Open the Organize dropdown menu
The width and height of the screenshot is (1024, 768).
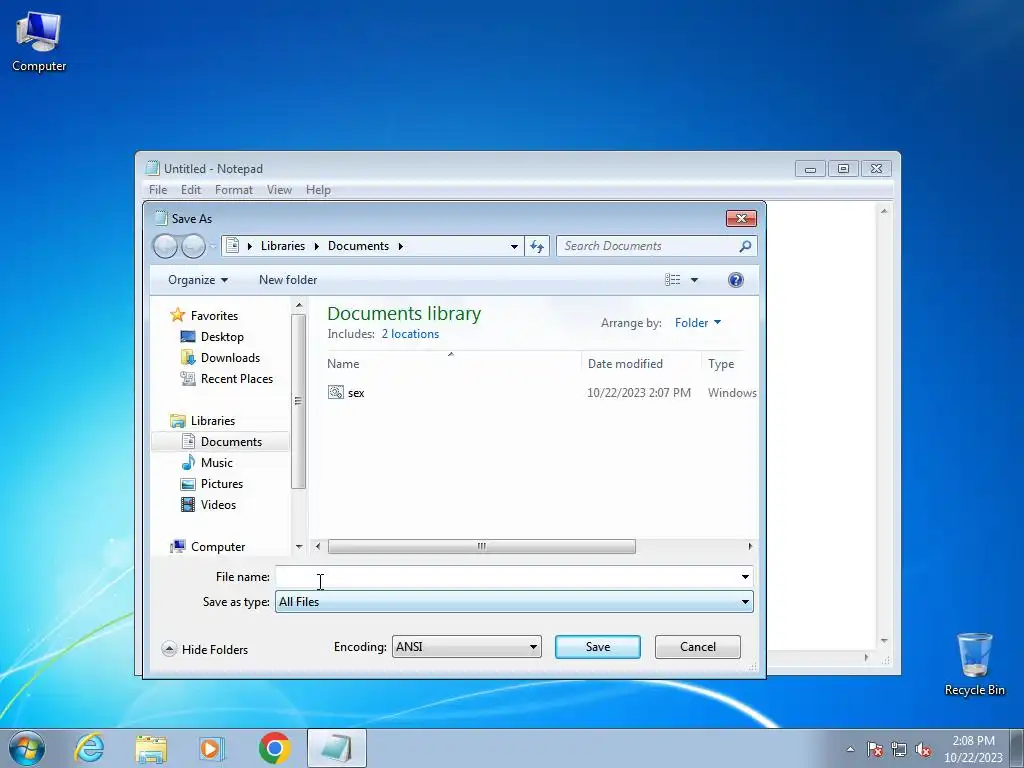tap(198, 280)
